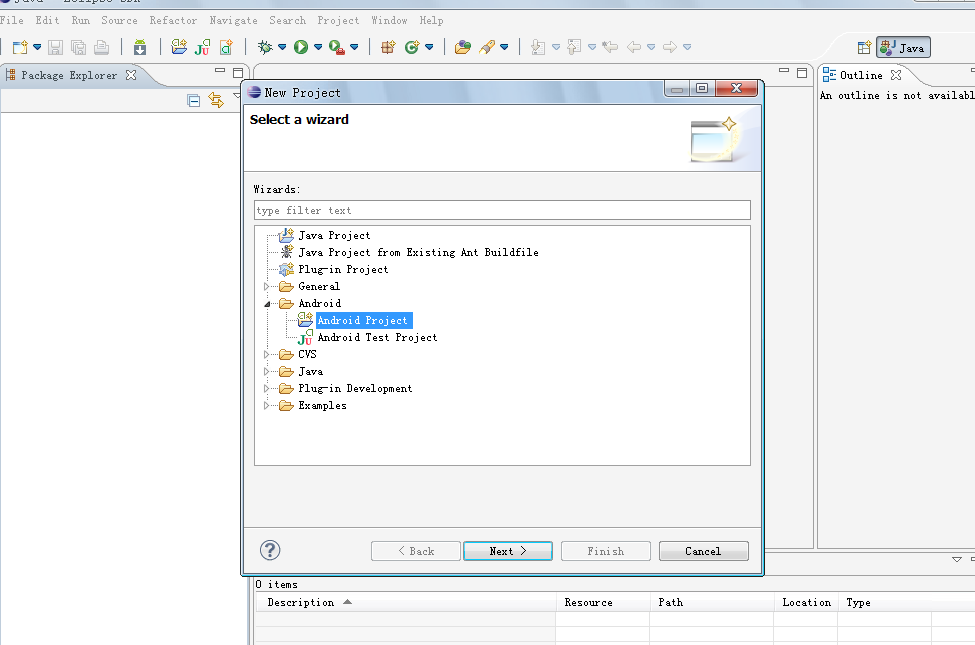Close the Package Explorer tab
This screenshot has height=645, width=975.
131,75
